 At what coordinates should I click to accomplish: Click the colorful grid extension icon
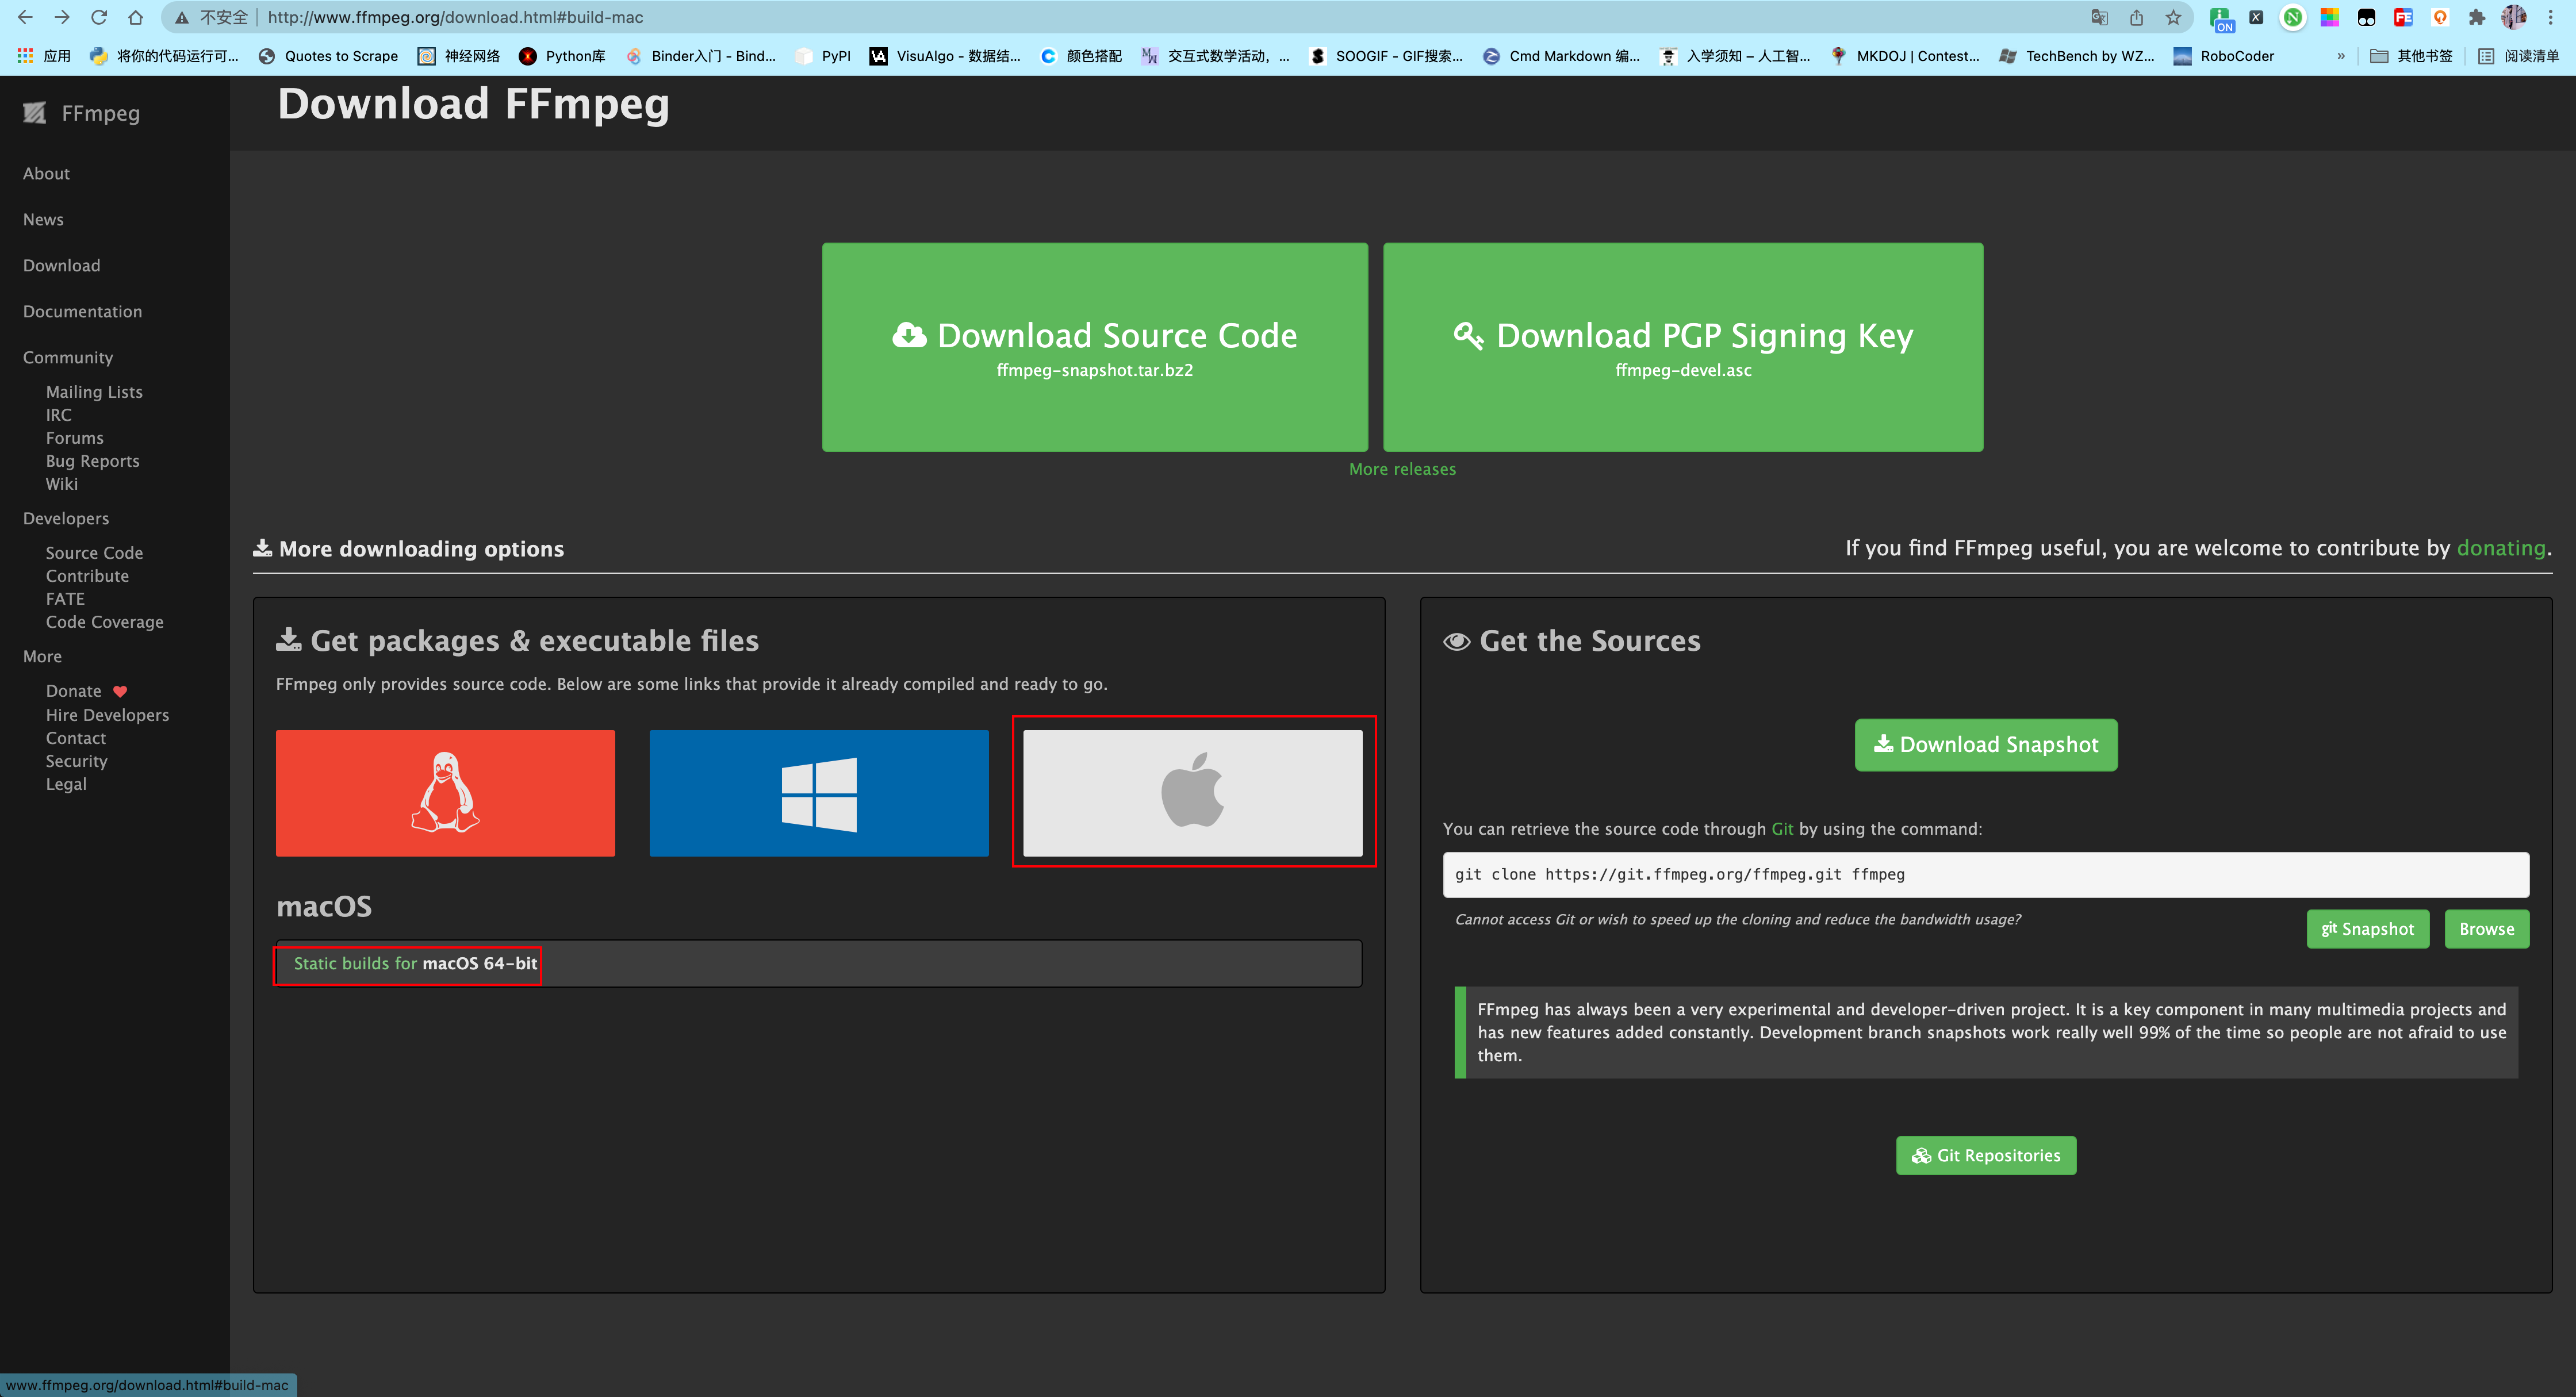2330,17
